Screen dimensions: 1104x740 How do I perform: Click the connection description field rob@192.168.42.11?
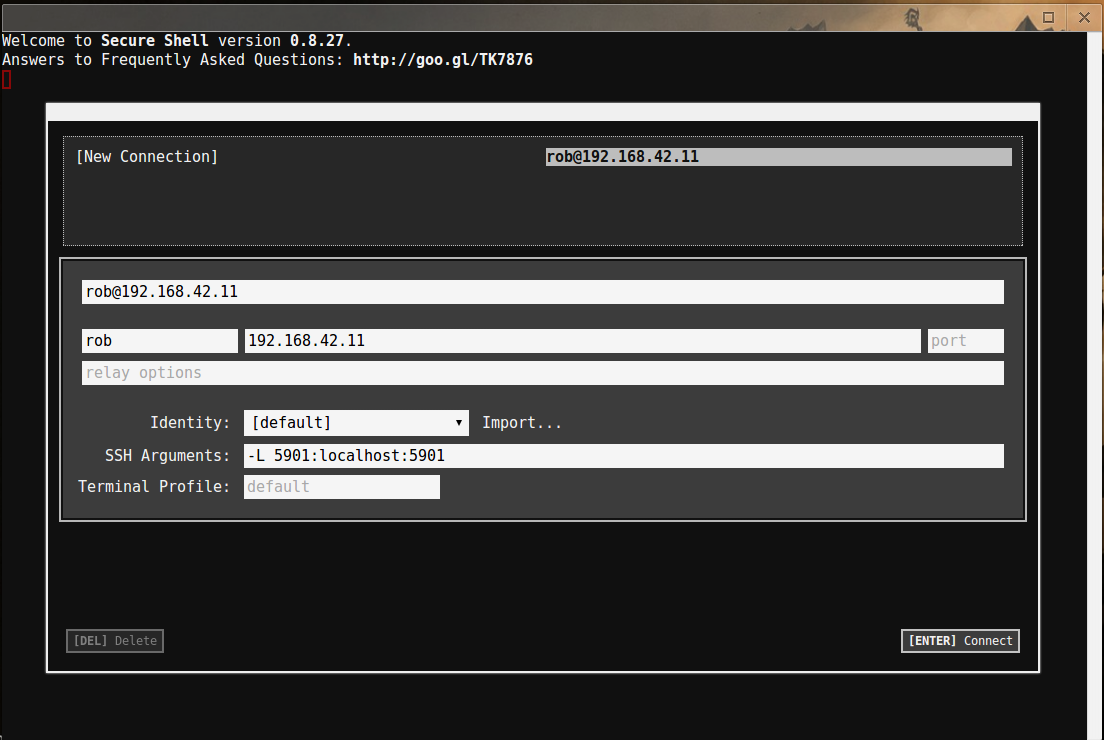[x=543, y=291]
